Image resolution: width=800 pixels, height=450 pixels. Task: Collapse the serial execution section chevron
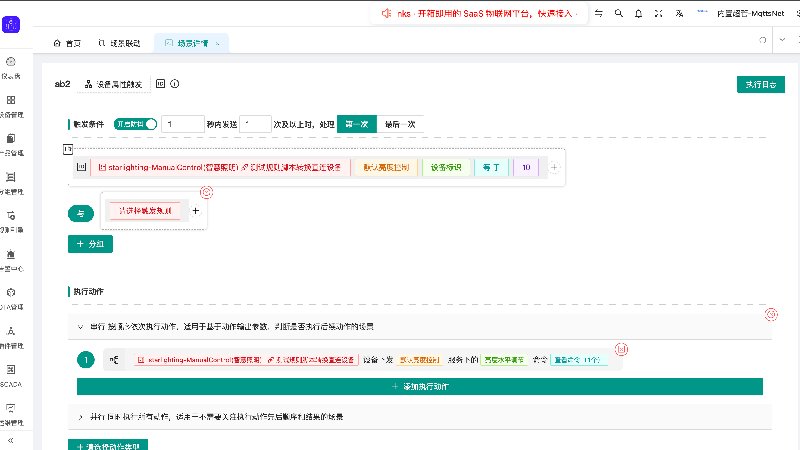click(x=80, y=327)
